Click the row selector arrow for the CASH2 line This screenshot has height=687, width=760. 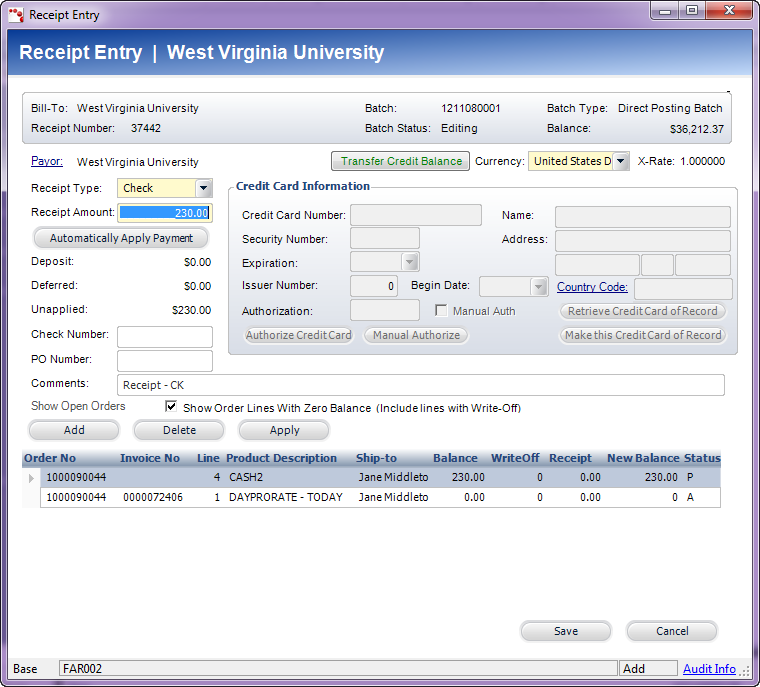point(32,478)
